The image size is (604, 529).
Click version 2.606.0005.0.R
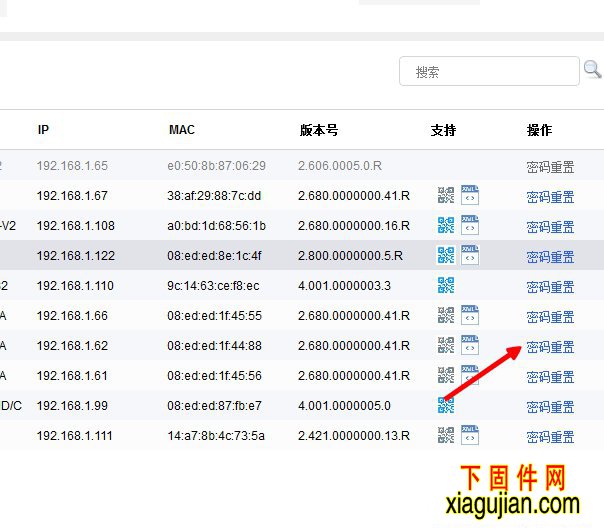coord(340,166)
